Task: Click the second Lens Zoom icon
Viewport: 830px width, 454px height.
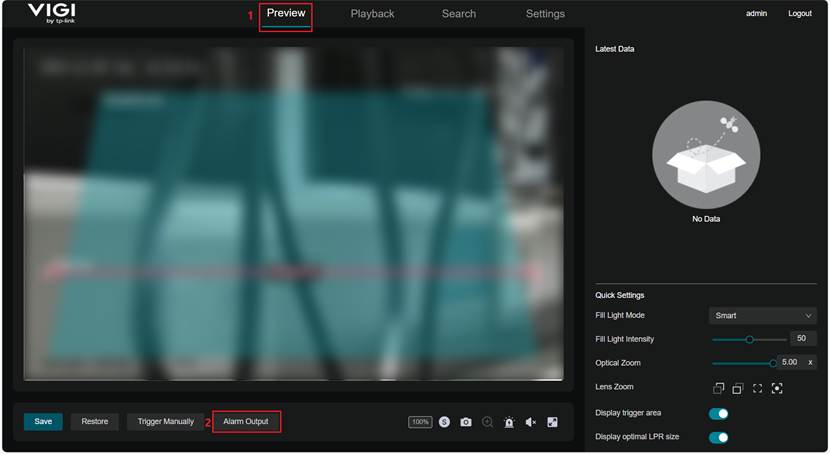Action: (x=738, y=388)
